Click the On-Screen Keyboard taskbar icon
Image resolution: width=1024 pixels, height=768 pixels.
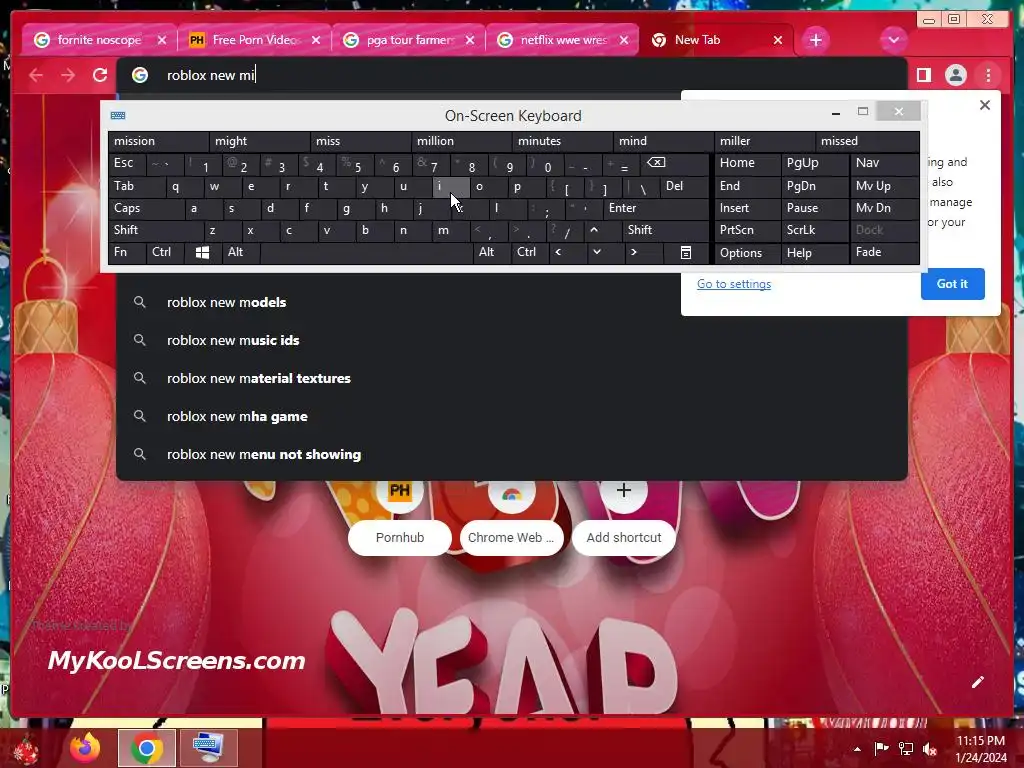coord(208,748)
